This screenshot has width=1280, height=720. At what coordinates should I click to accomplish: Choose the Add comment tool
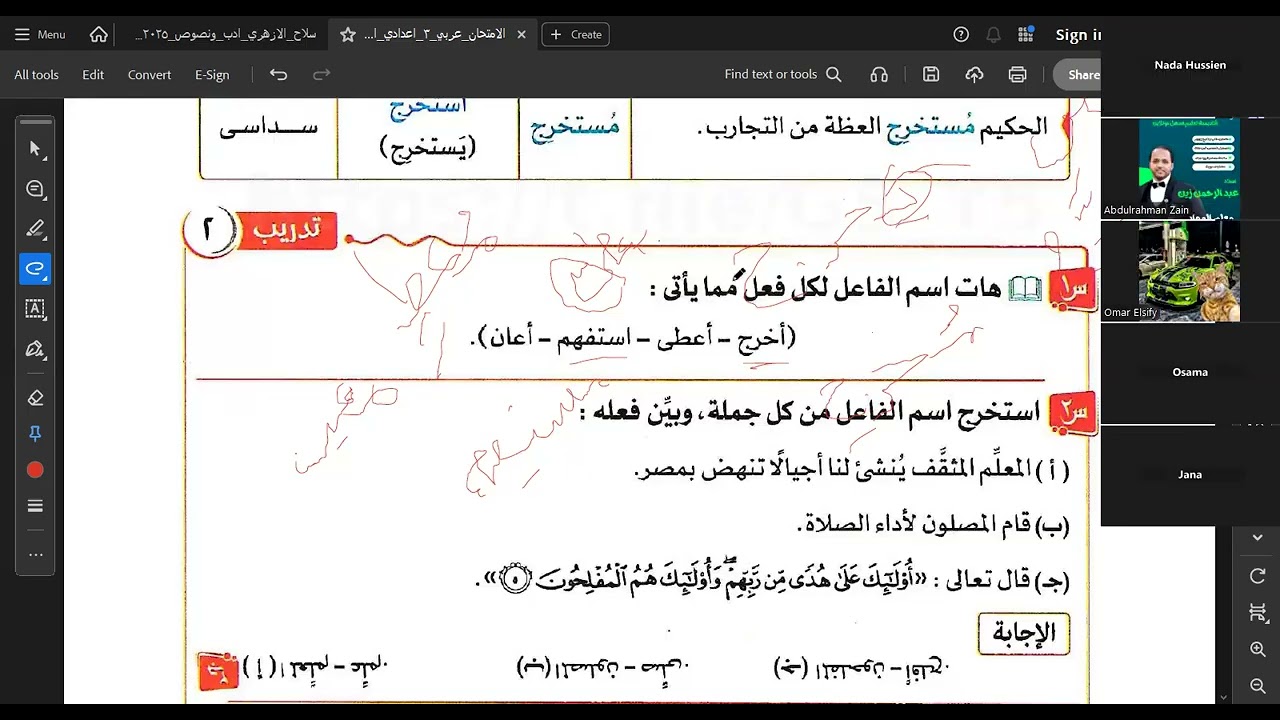(35, 189)
